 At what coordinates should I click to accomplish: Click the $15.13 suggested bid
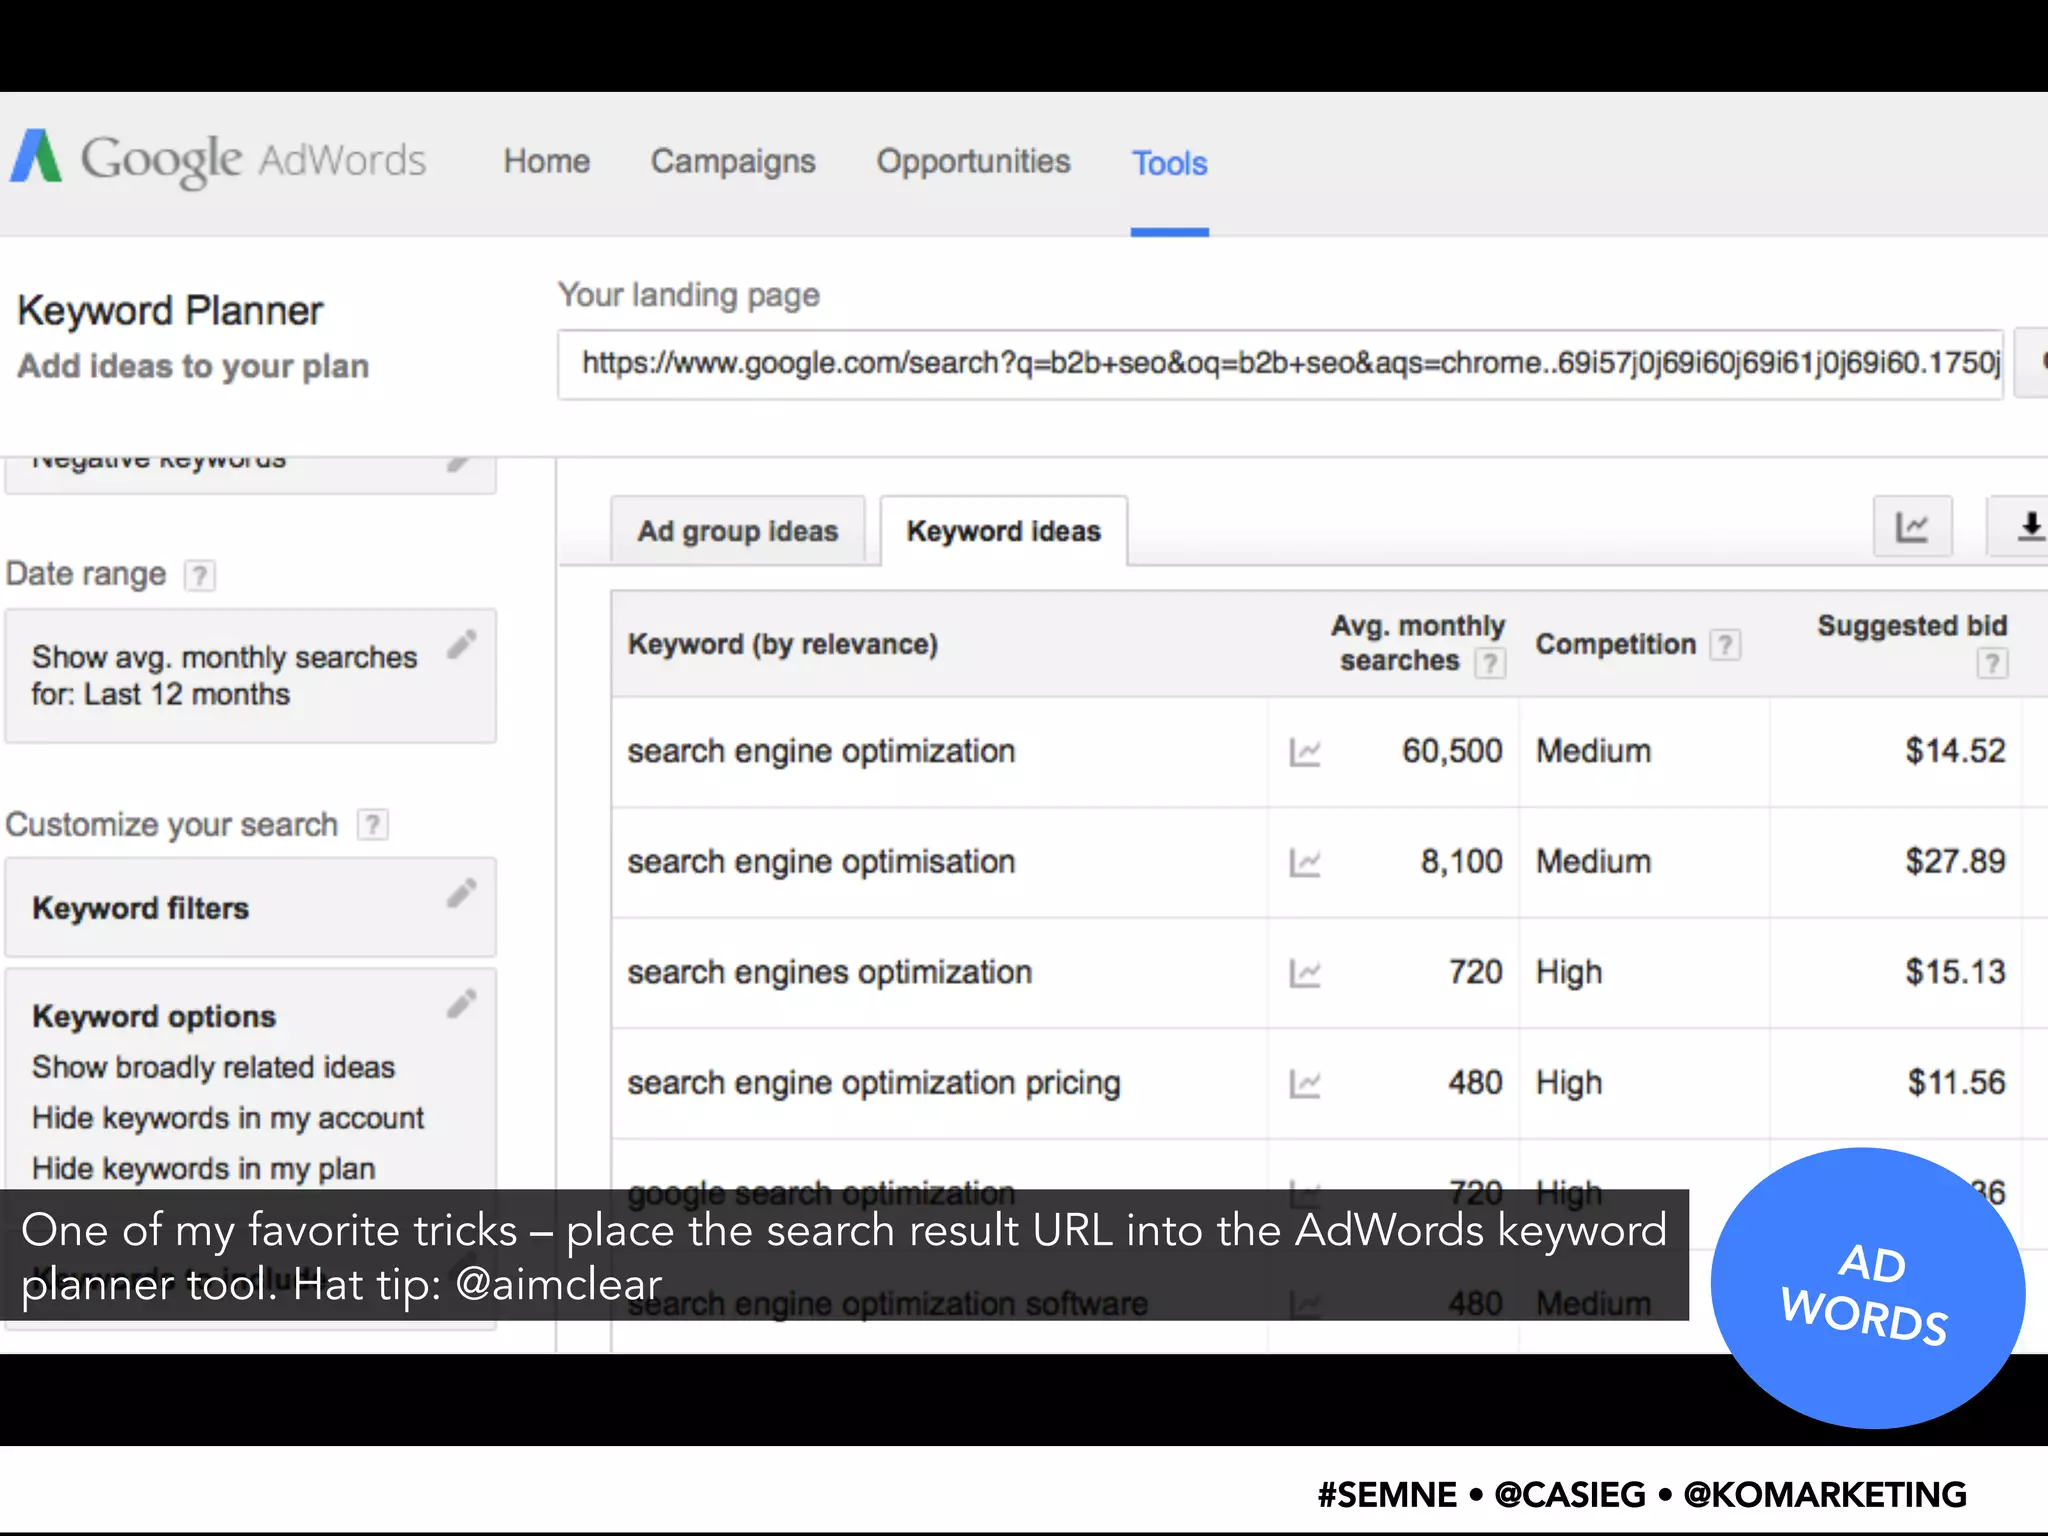click(x=1955, y=971)
